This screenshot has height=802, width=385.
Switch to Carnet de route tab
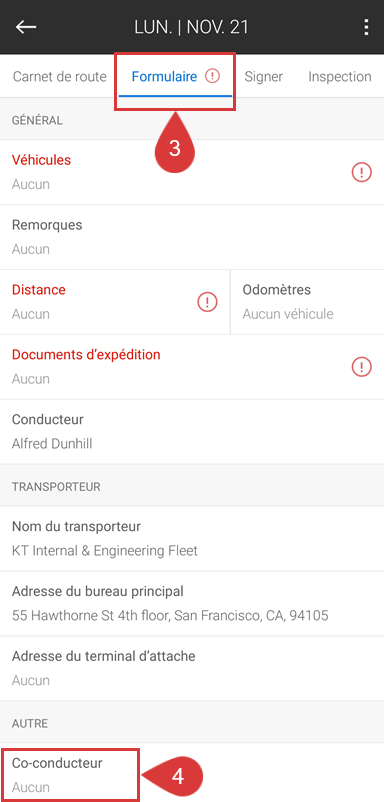(60, 77)
